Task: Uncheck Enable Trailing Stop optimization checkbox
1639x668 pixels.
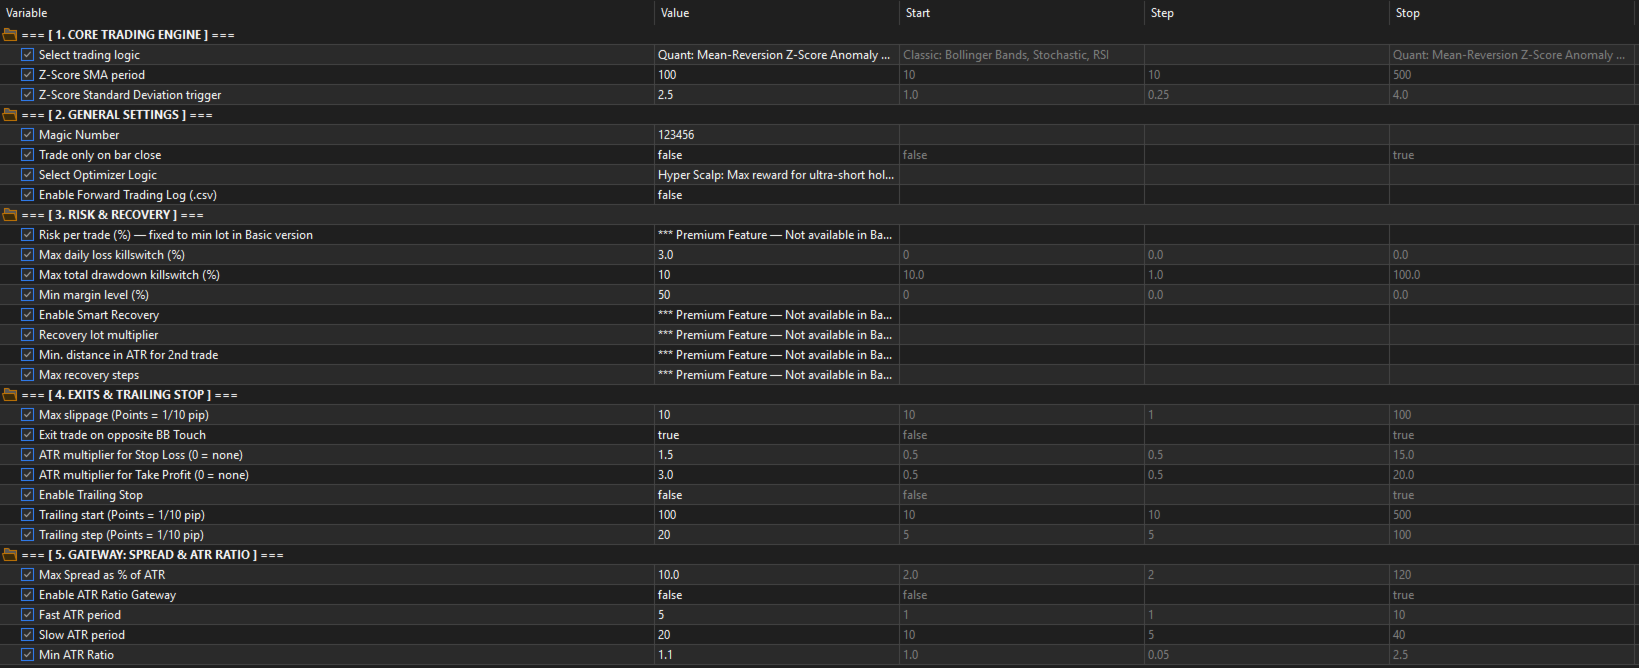Action: pyautogui.click(x=28, y=495)
